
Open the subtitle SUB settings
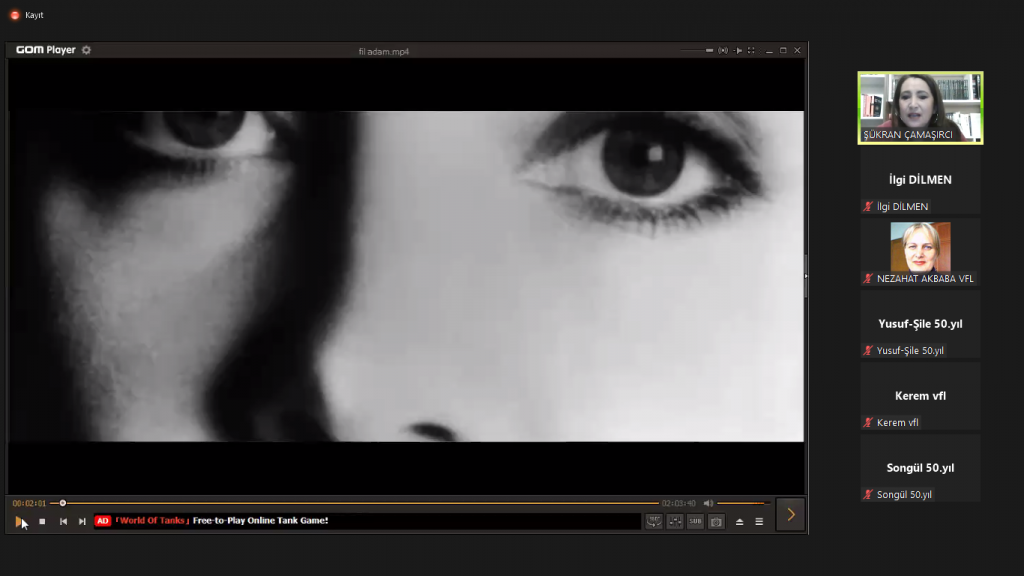pos(695,521)
